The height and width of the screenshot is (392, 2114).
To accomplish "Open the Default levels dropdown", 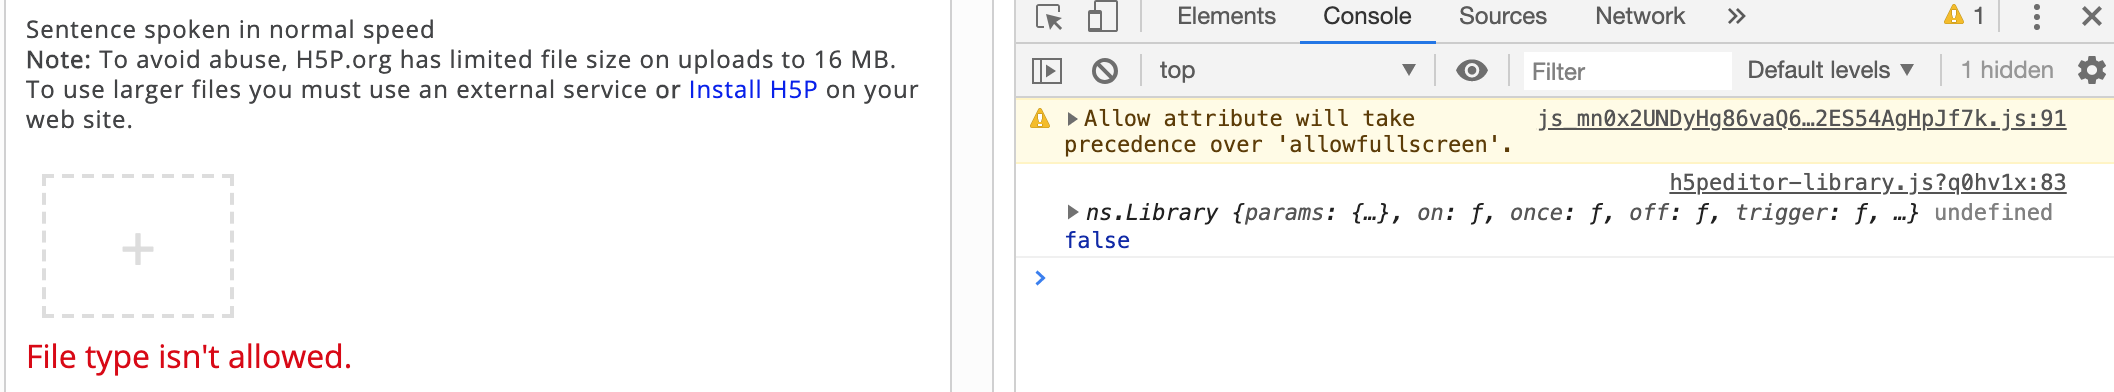I will click(x=1830, y=70).
